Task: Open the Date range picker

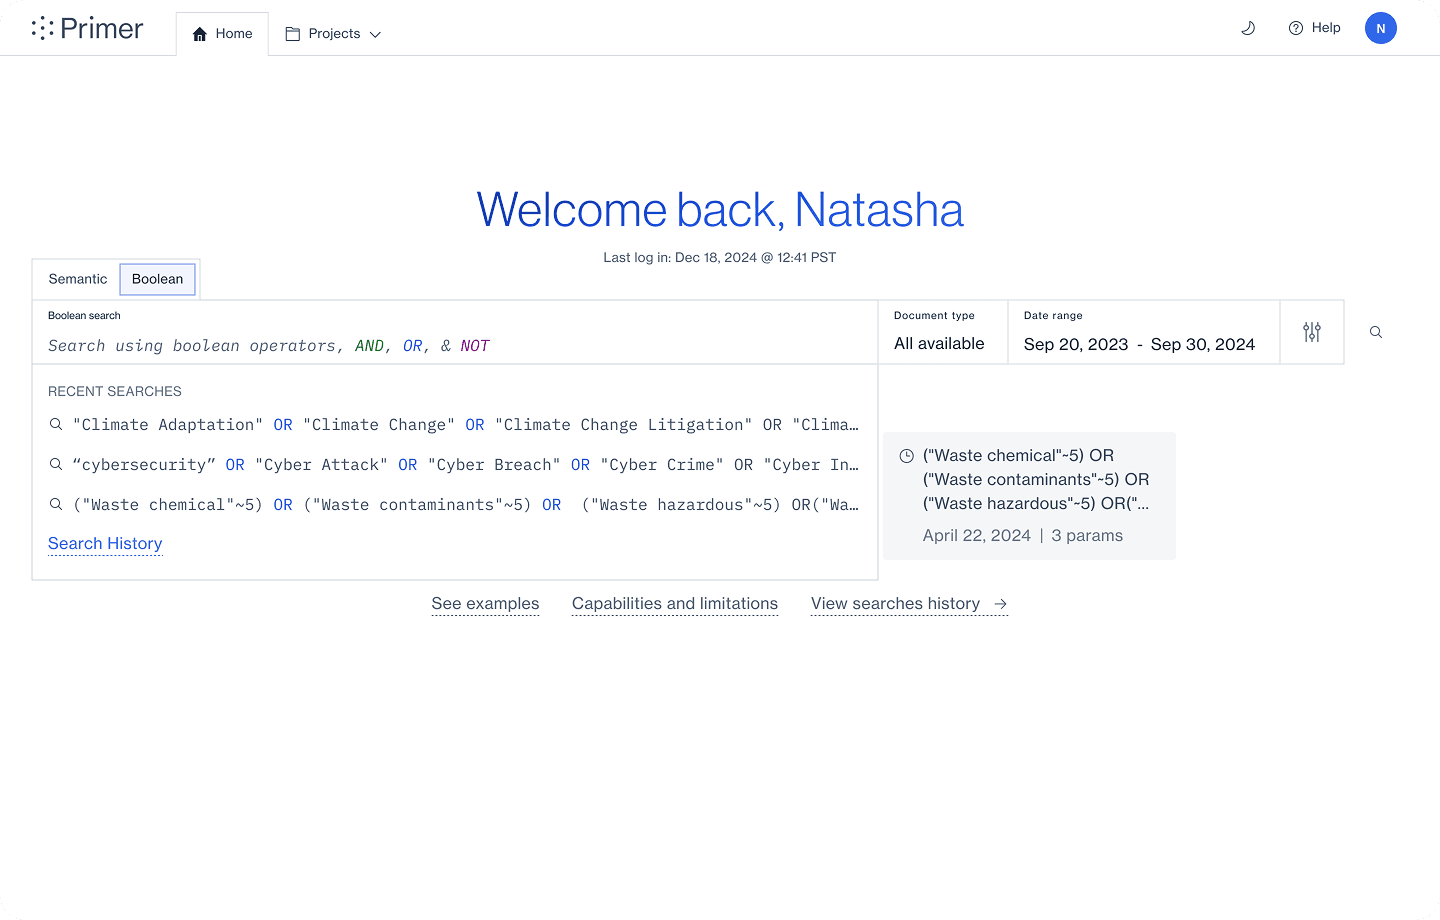Action: pos(1144,332)
